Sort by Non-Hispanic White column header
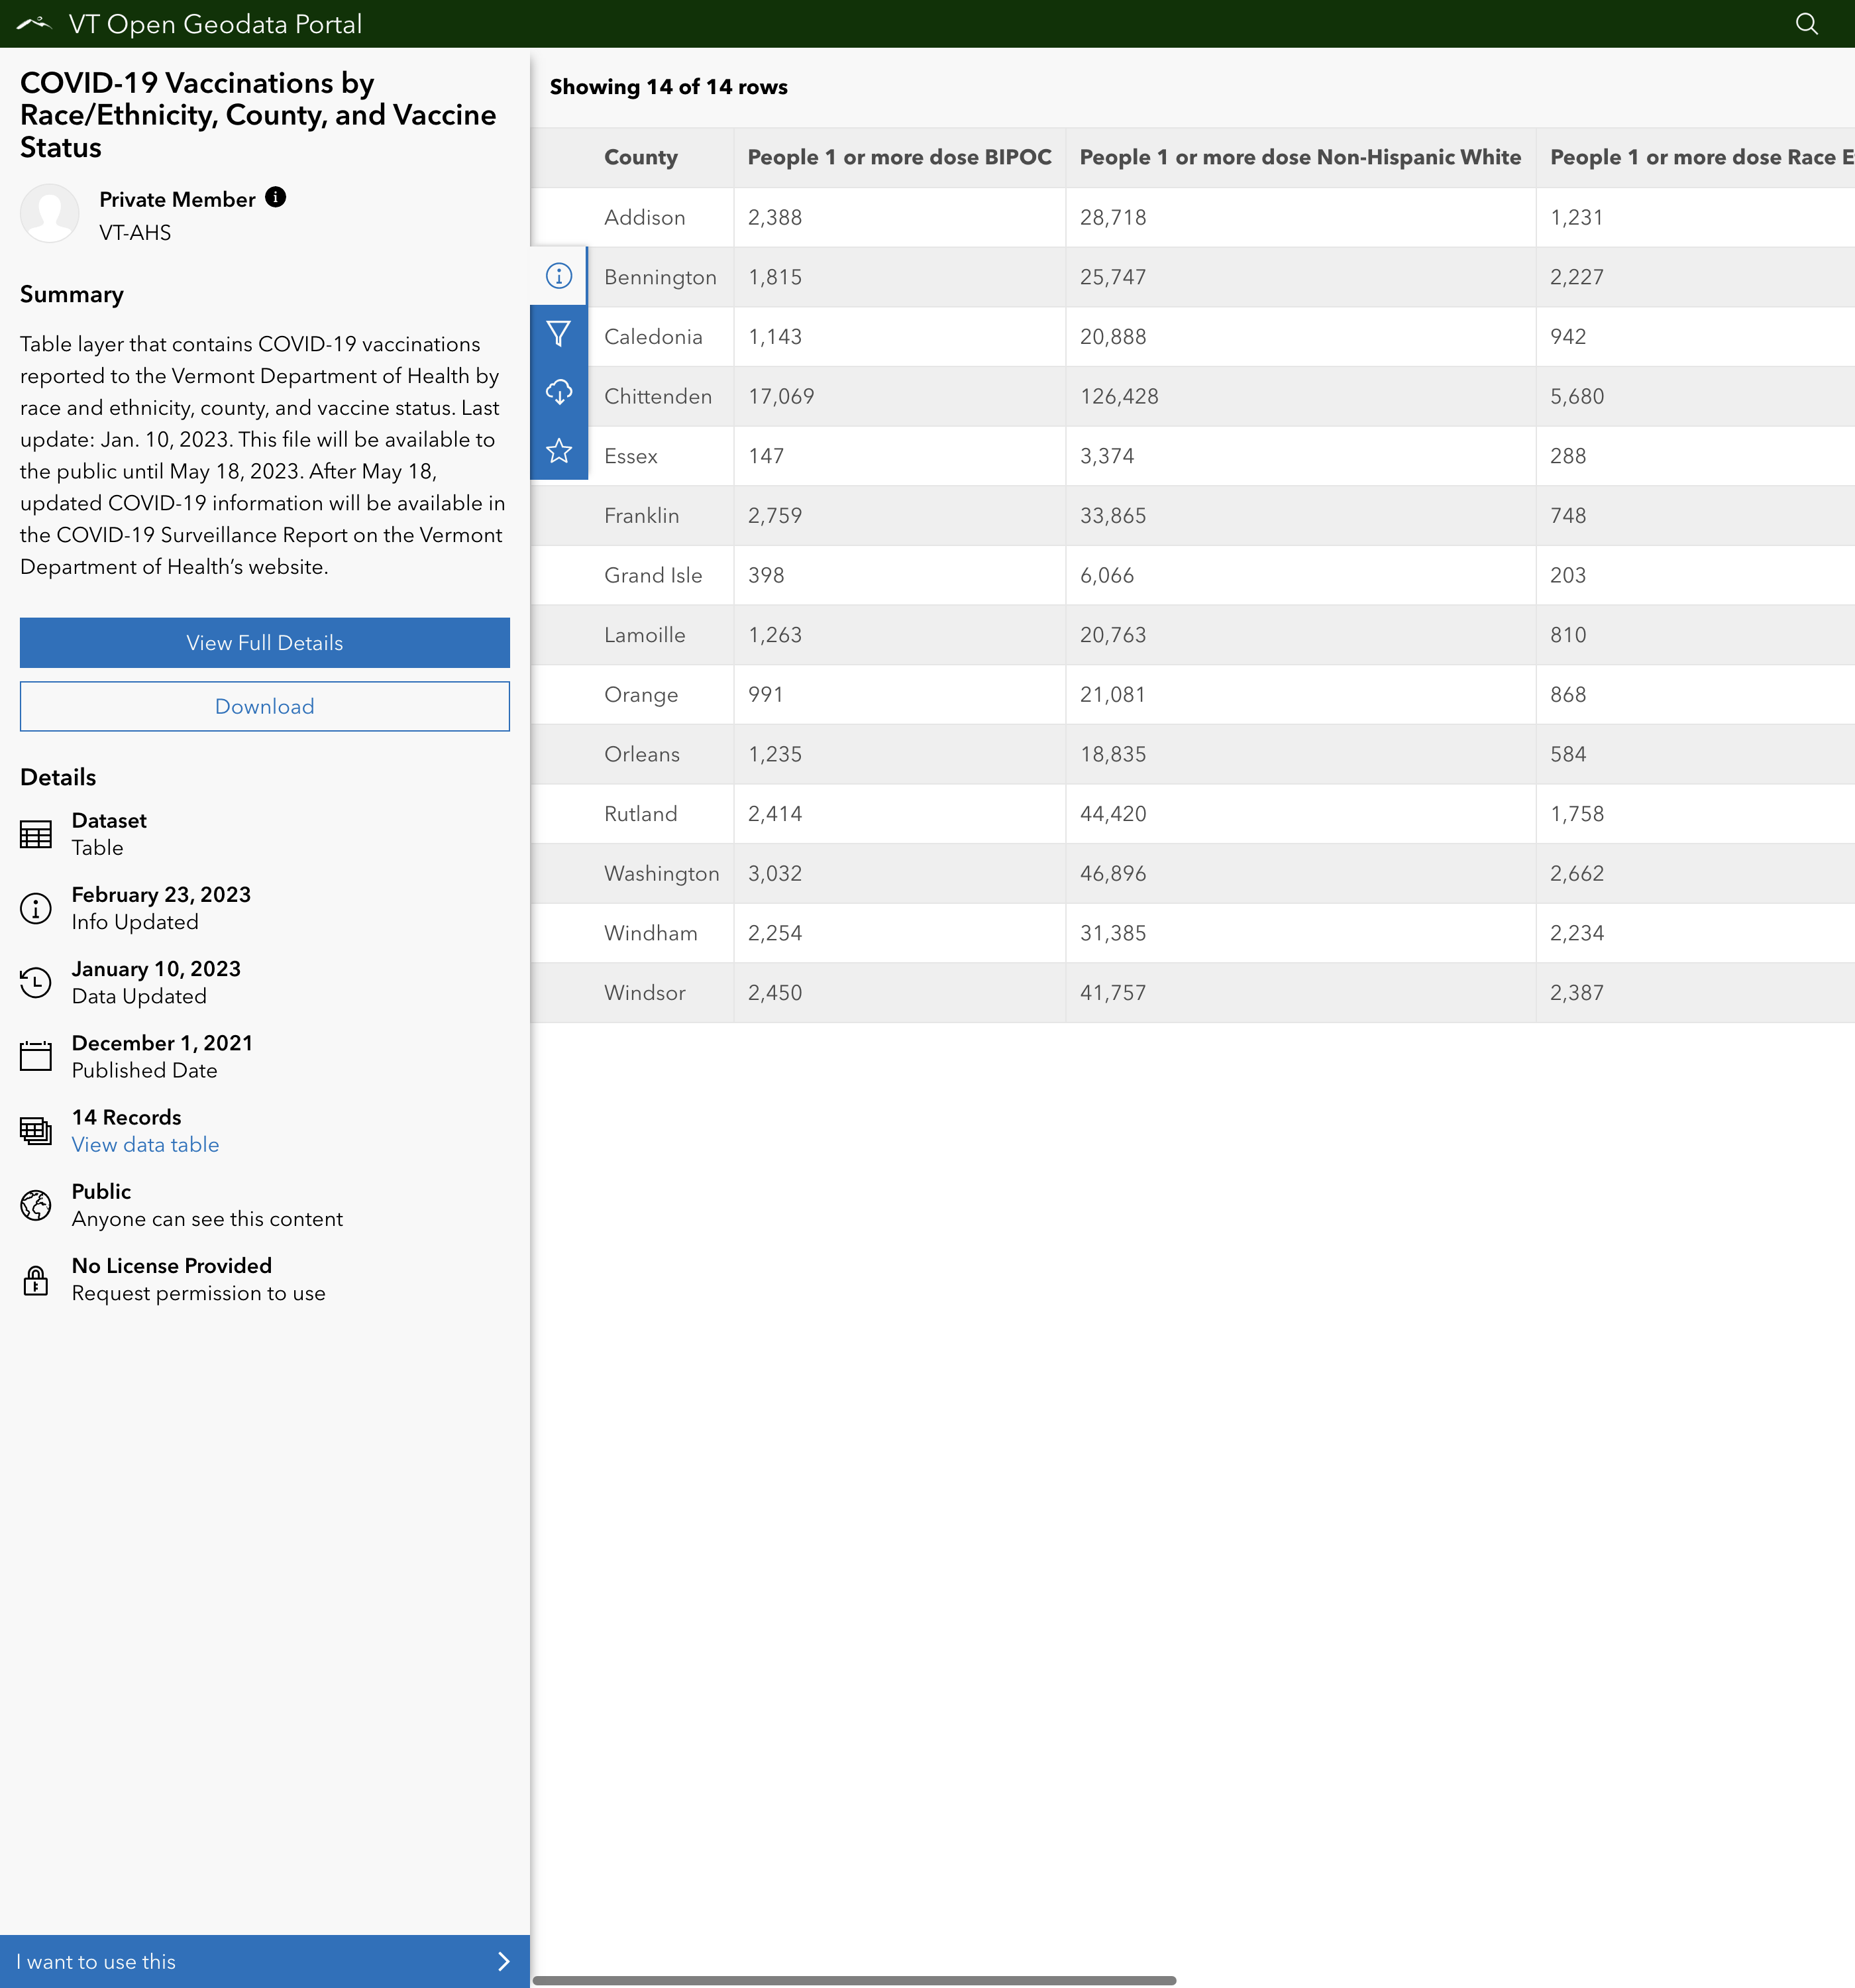Screen dimensions: 1855x1988 (1299, 157)
